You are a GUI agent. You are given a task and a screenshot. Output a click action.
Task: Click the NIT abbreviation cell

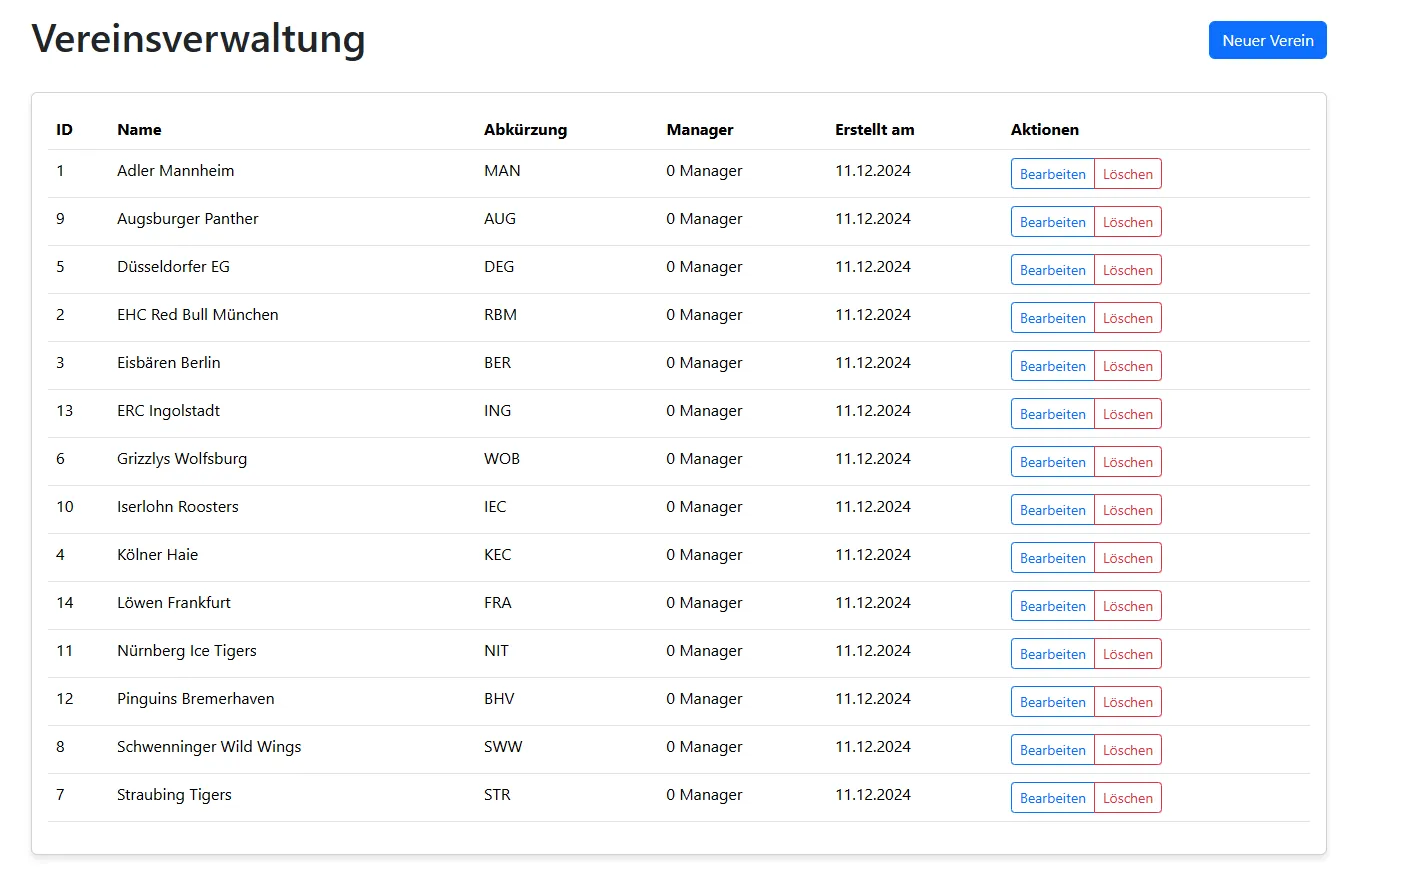pyautogui.click(x=496, y=650)
